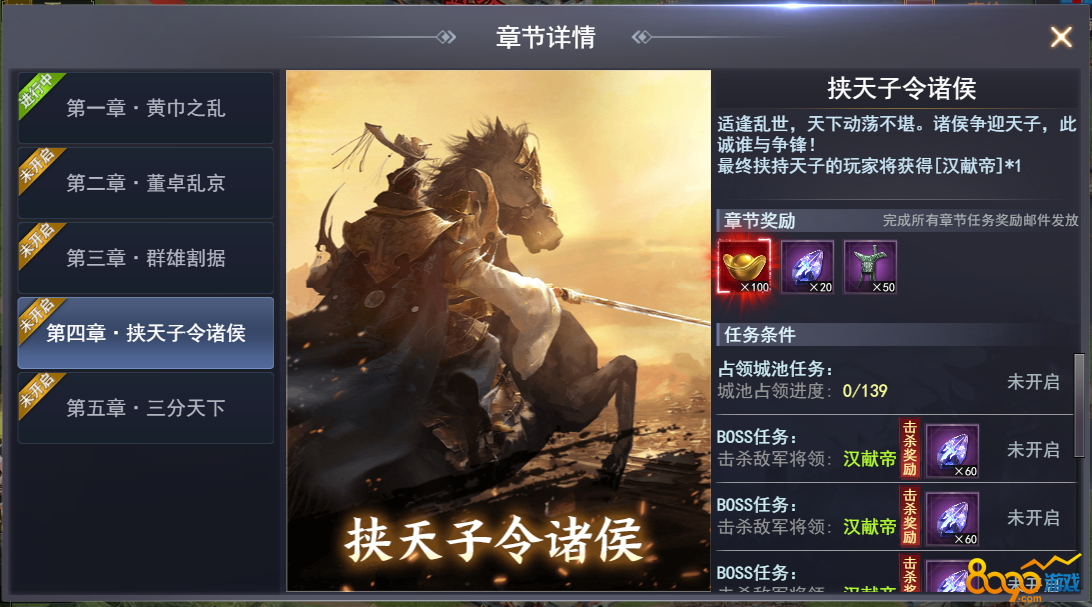The image size is (1092, 607).
Task: Open 第五章·三分天下 chapter
Action: pos(146,408)
